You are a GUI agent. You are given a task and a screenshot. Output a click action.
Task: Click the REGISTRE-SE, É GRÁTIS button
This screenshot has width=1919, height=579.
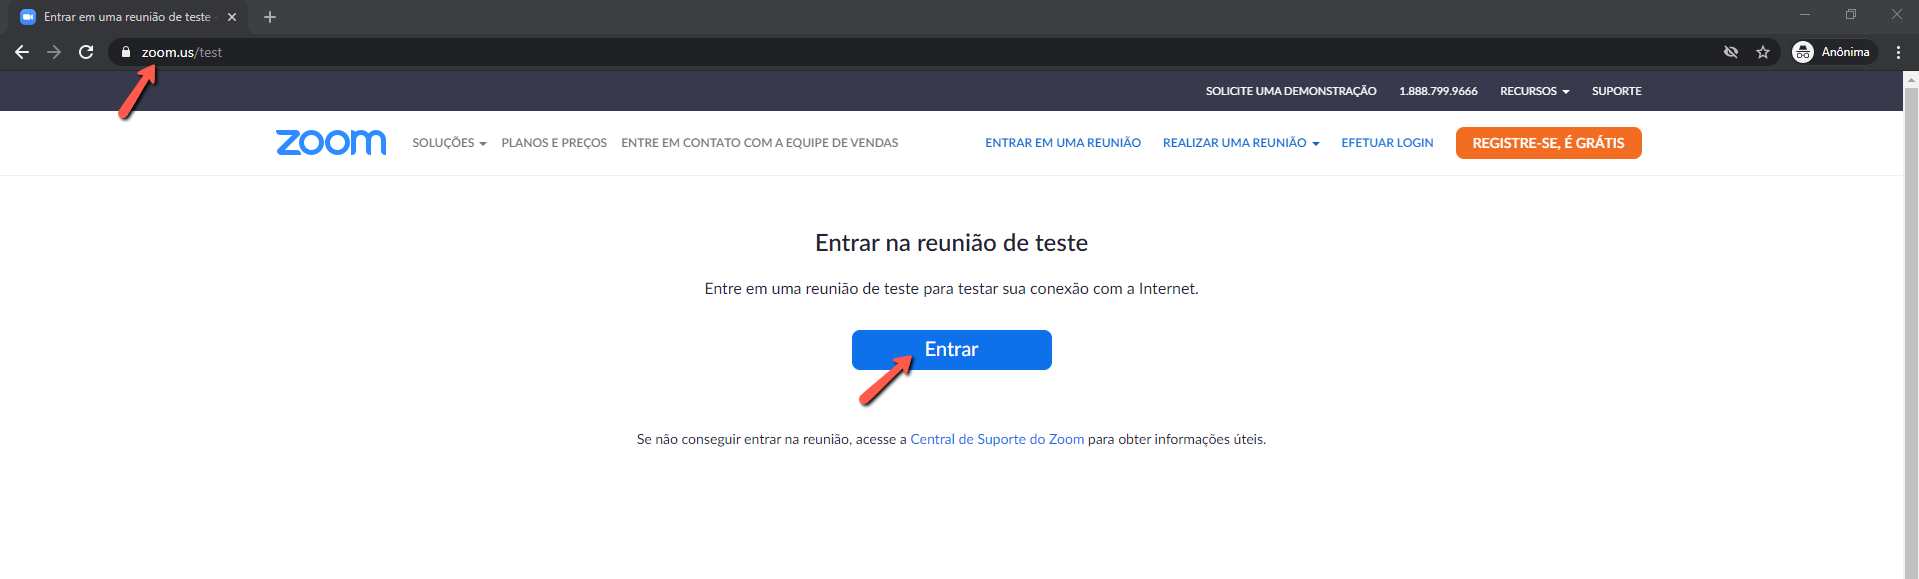pos(1548,143)
